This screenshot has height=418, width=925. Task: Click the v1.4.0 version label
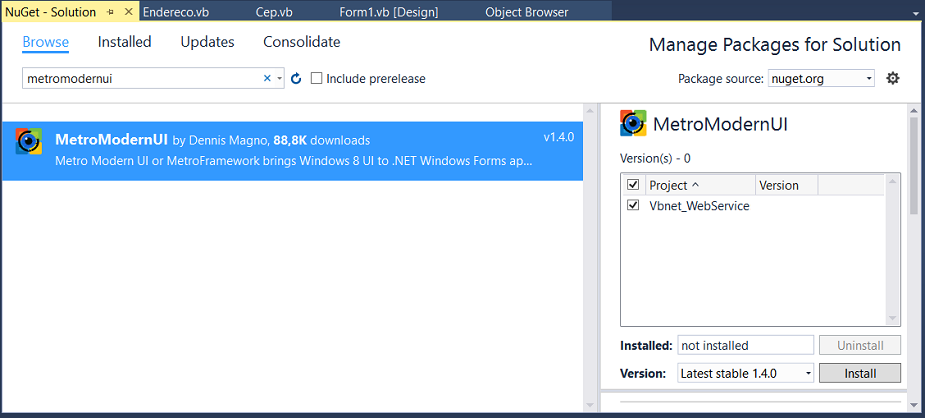(x=559, y=137)
